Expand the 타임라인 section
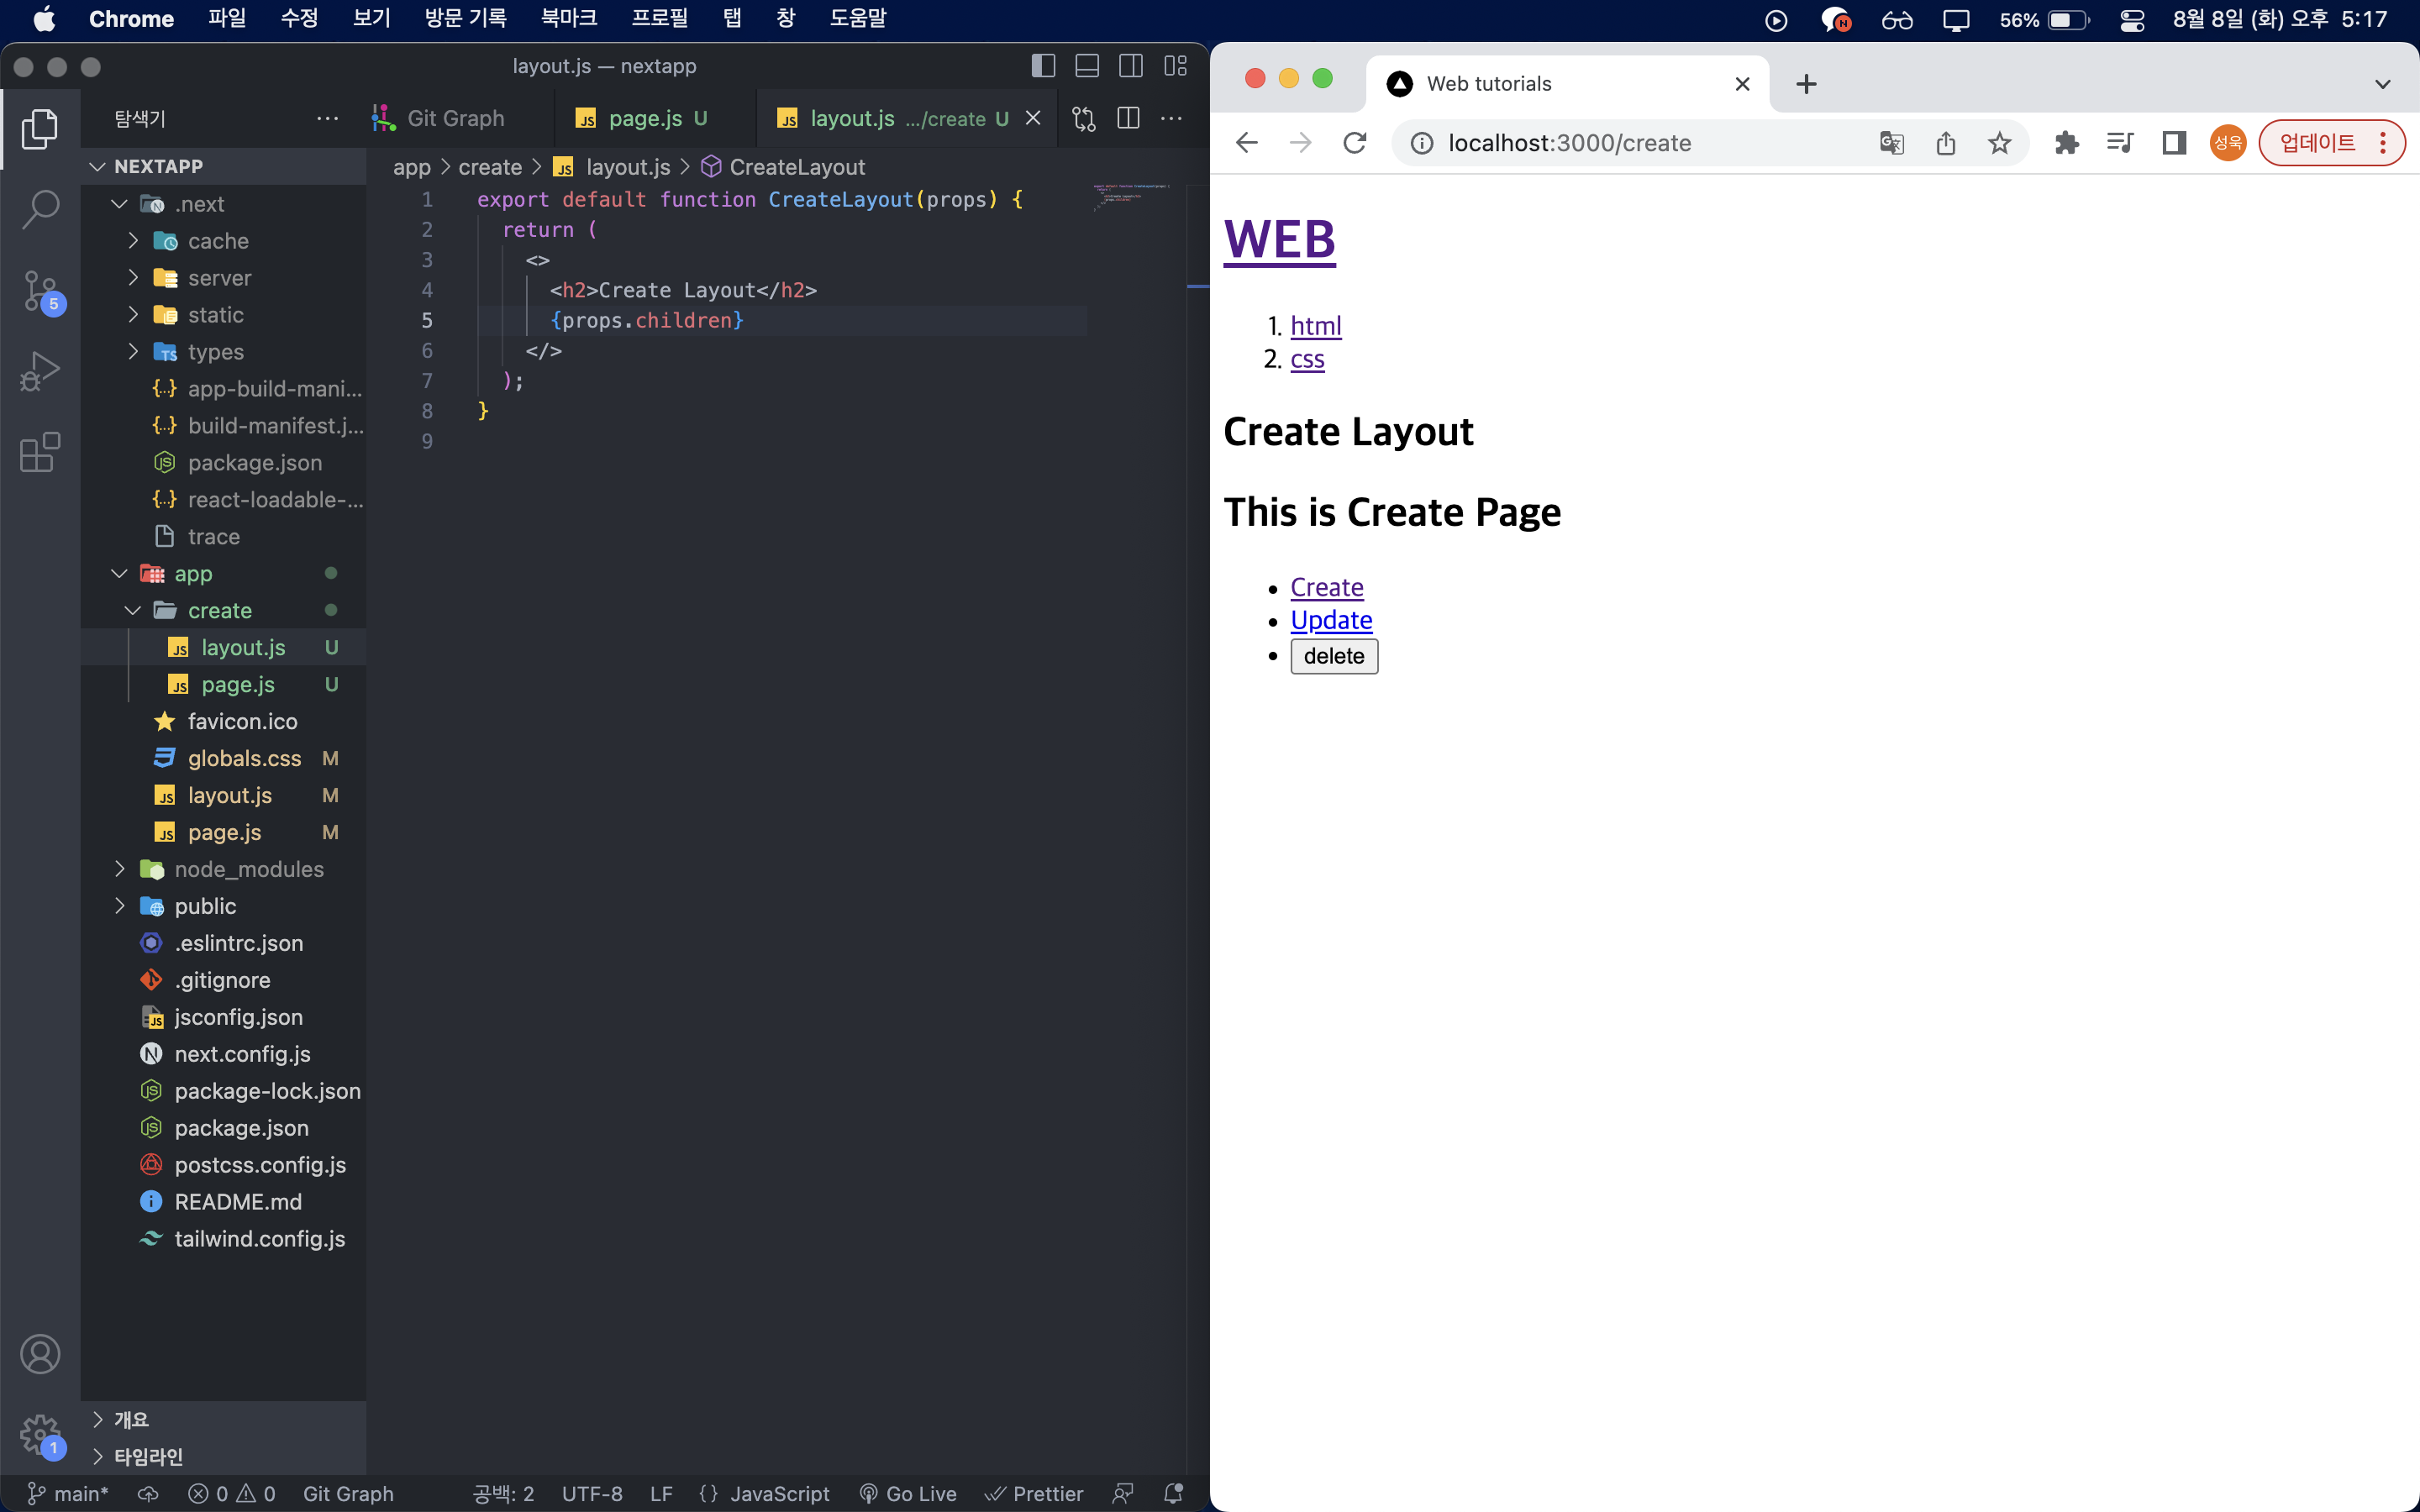This screenshot has width=2420, height=1512. pos(148,1456)
